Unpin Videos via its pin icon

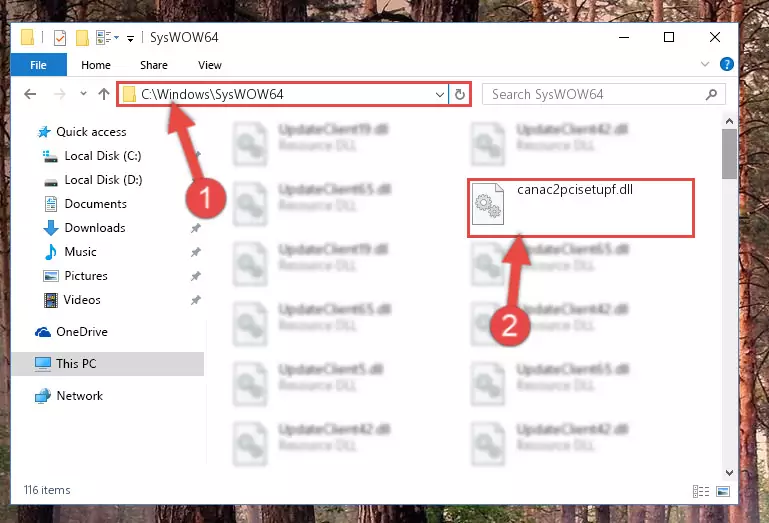[196, 300]
